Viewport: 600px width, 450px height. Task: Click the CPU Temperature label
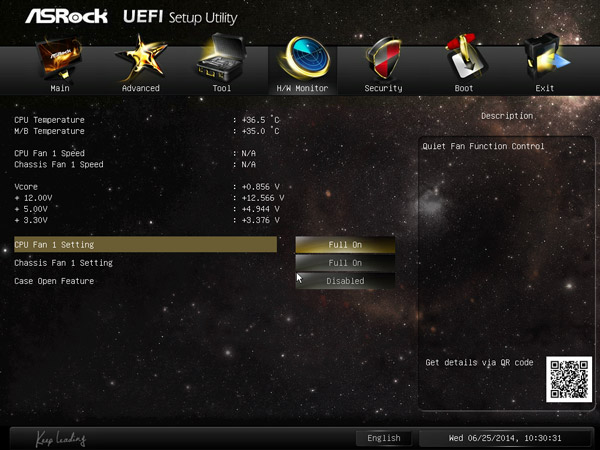(x=49, y=120)
